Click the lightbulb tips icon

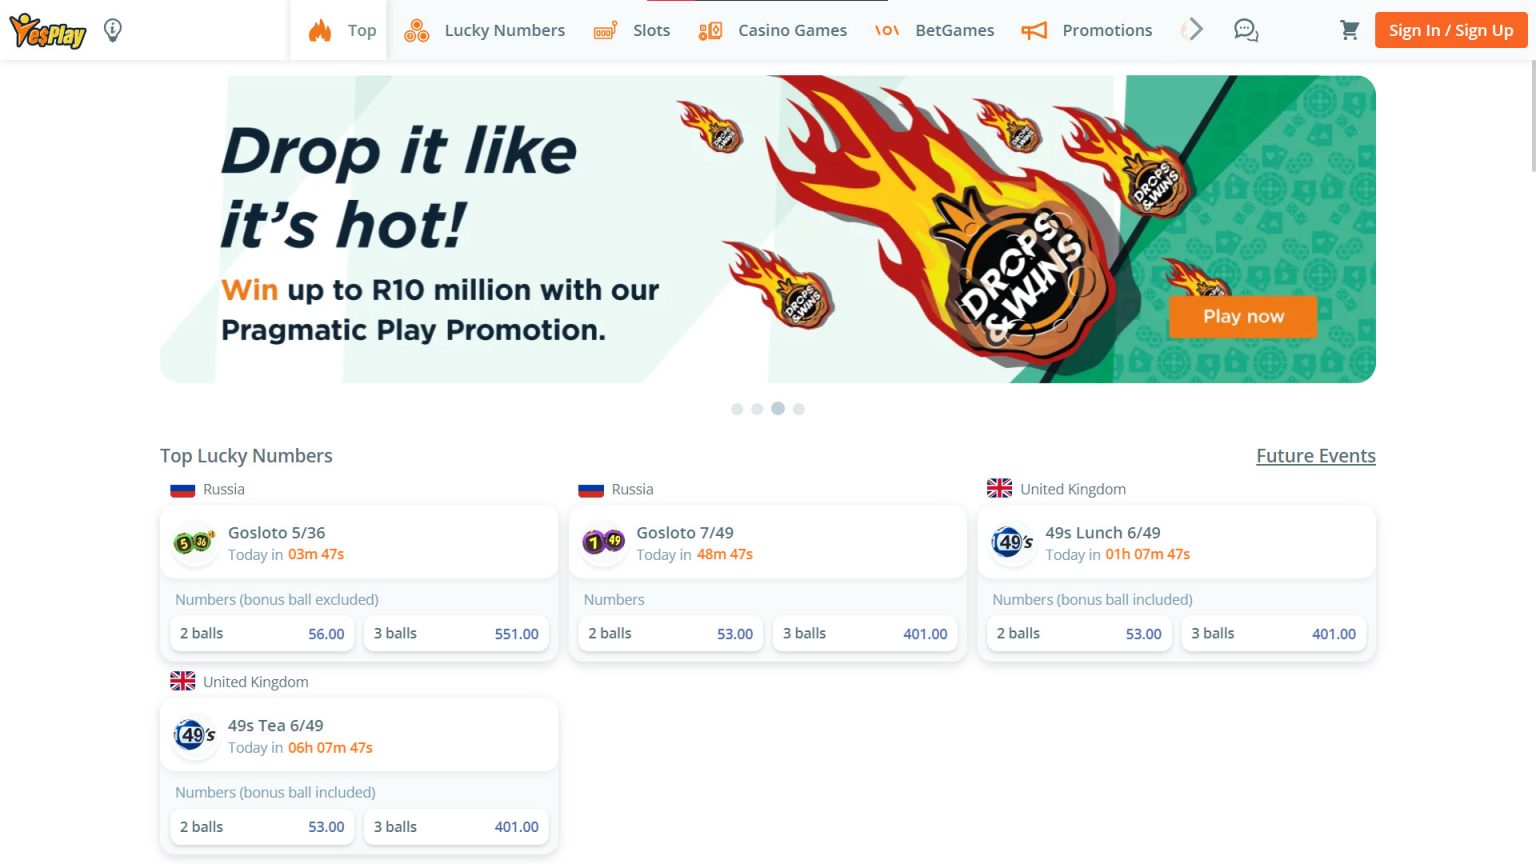[113, 30]
